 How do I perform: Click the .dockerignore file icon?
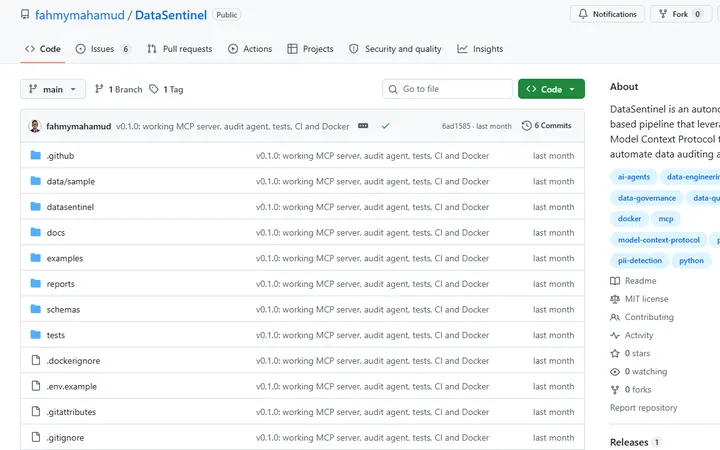[35, 360]
